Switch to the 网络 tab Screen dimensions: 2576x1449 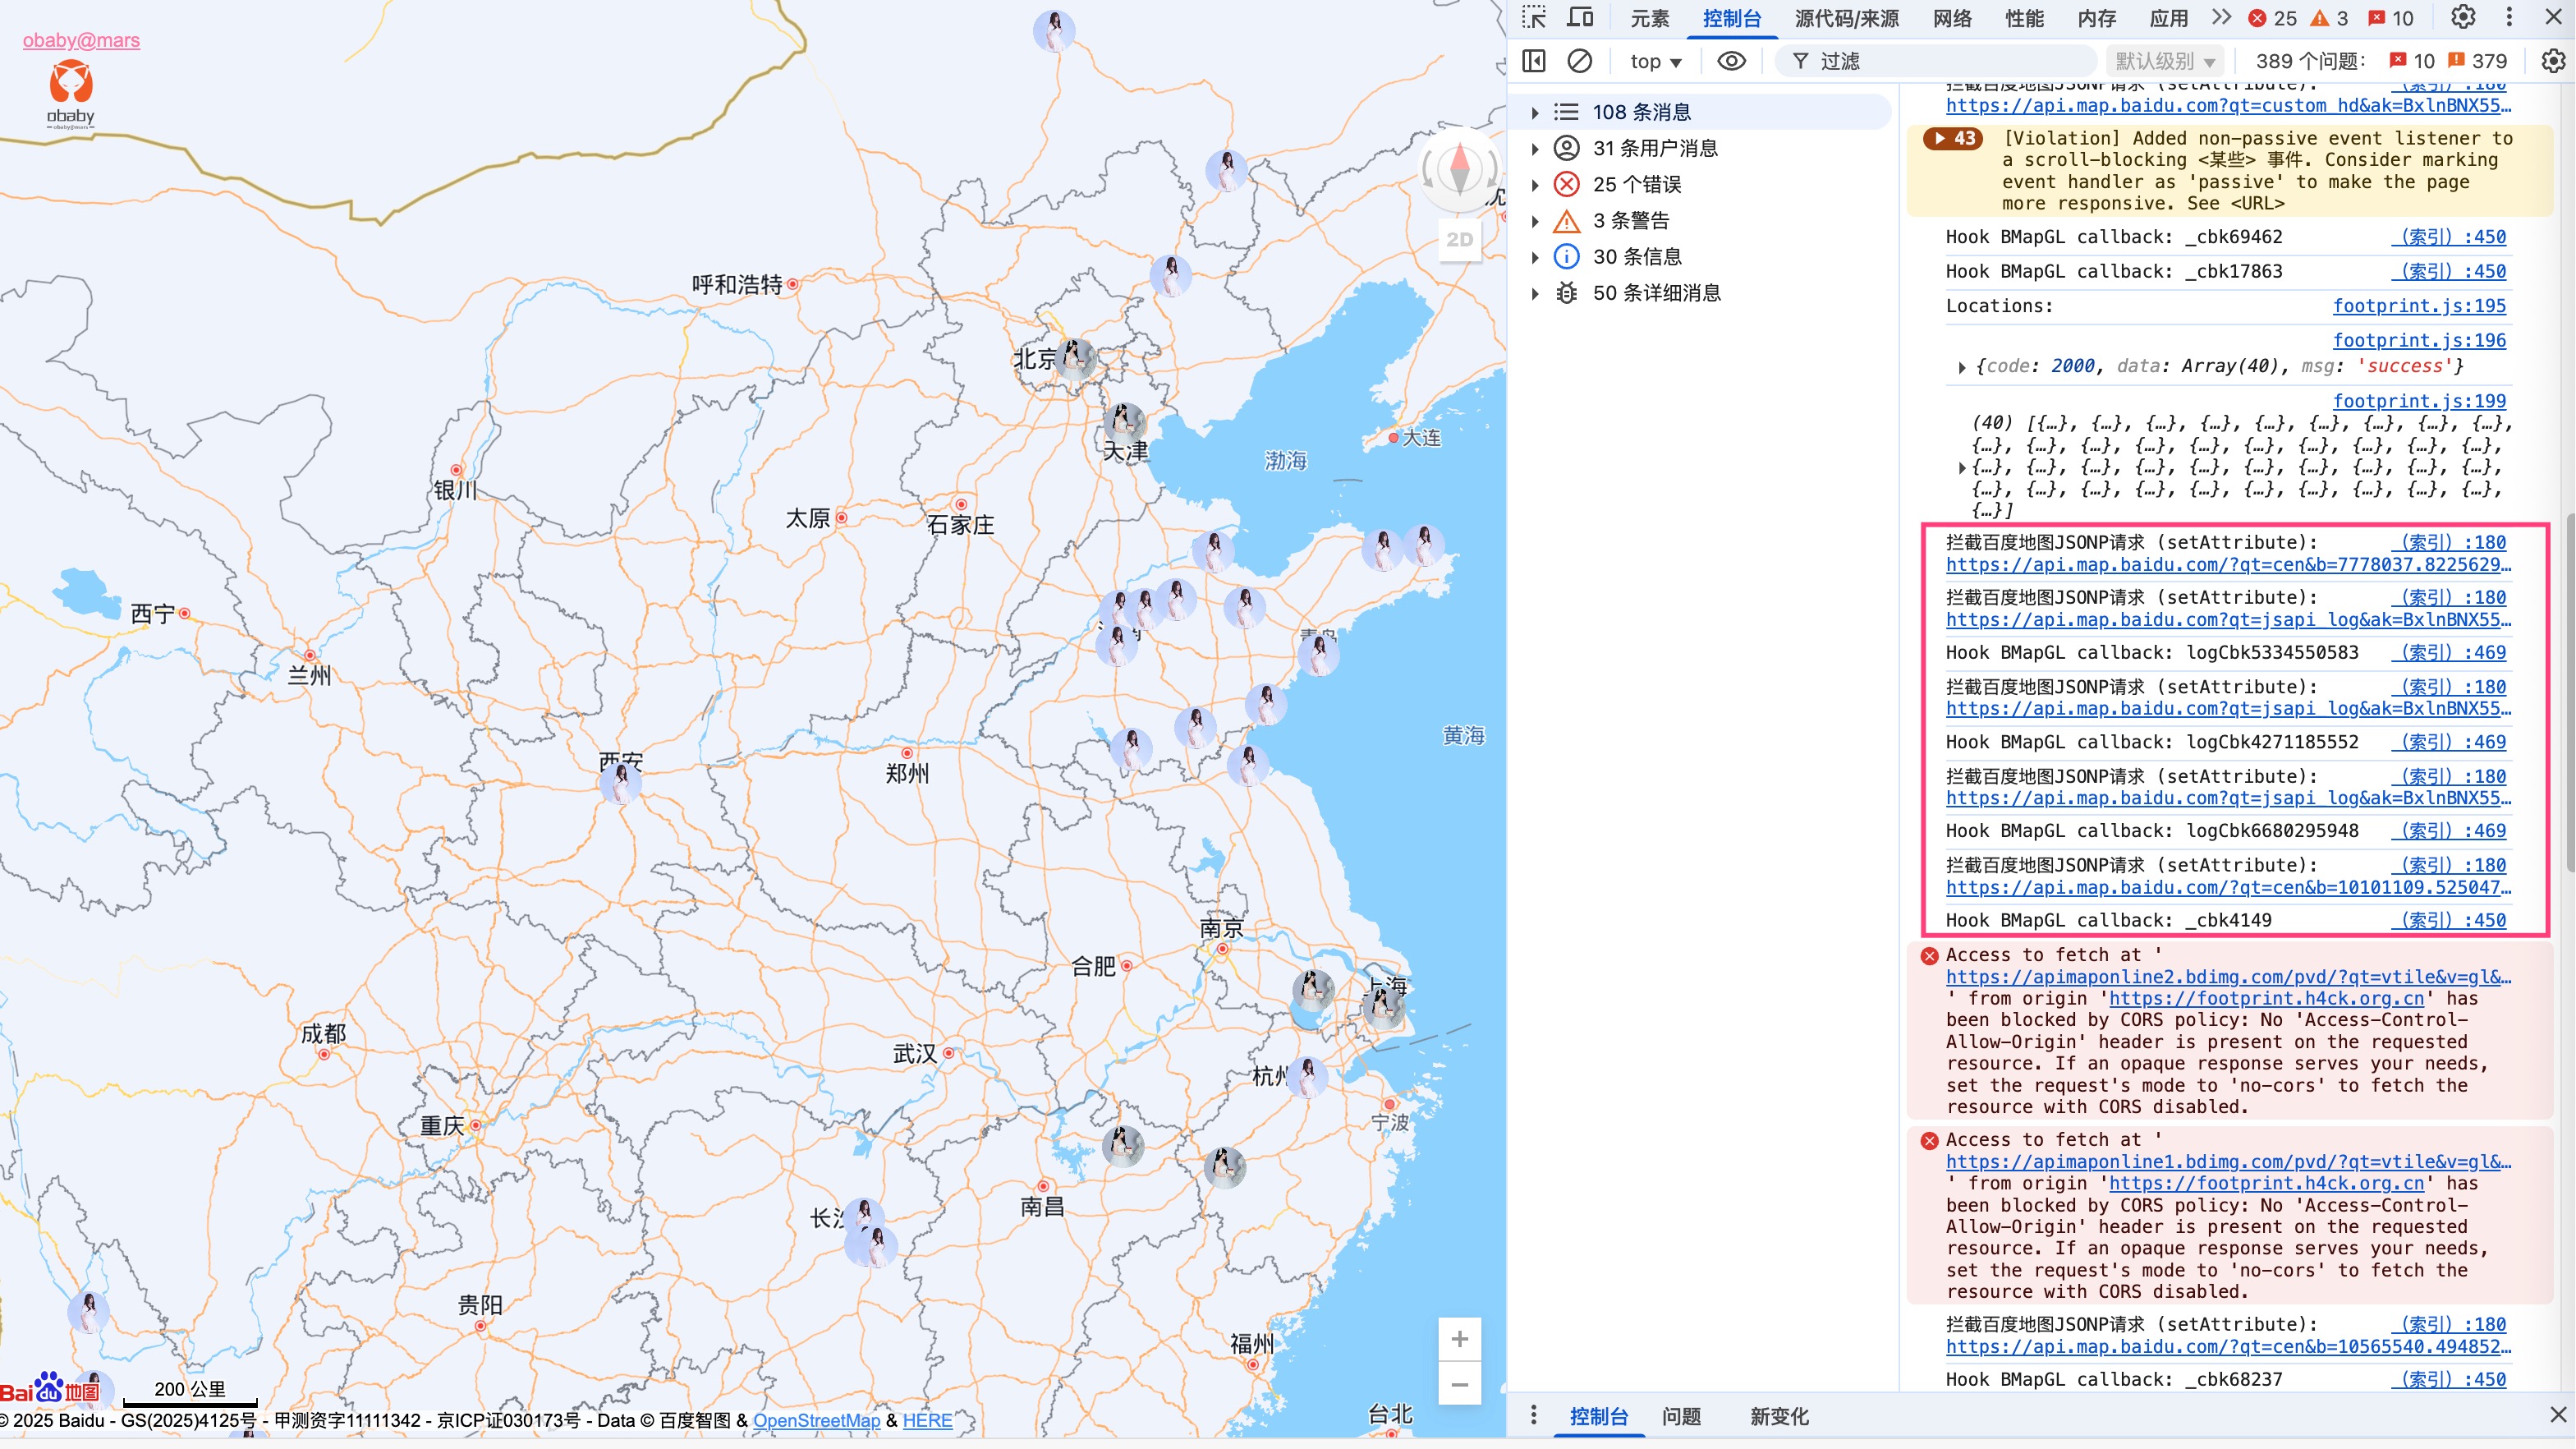(1952, 18)
